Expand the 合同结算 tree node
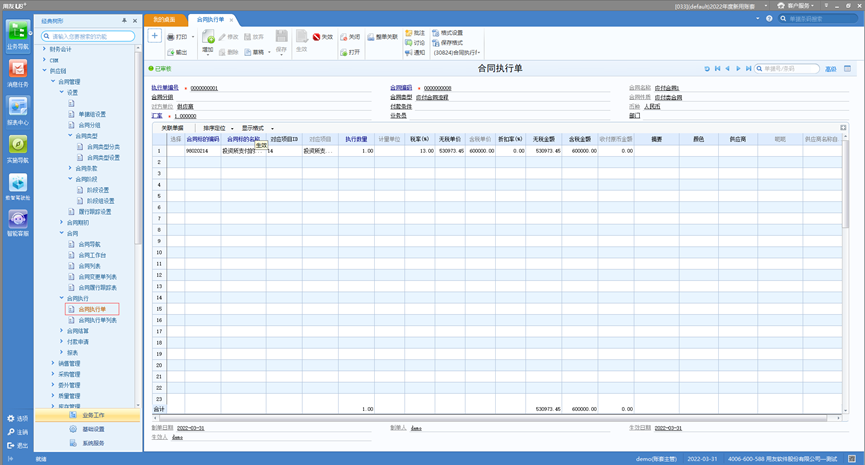Viewport: 865px width, 465px height. point(61,331)
